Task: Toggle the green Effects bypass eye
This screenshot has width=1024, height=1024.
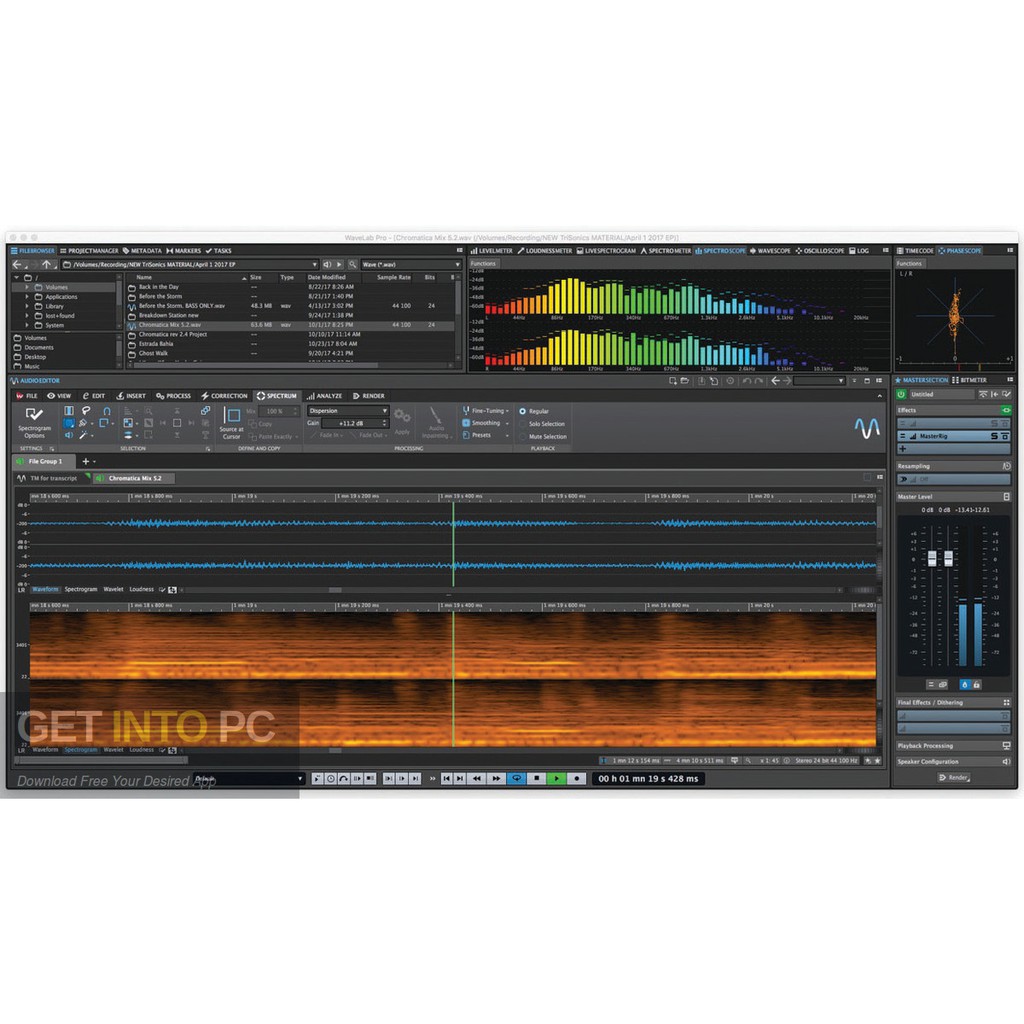Action: (1006, 410)
